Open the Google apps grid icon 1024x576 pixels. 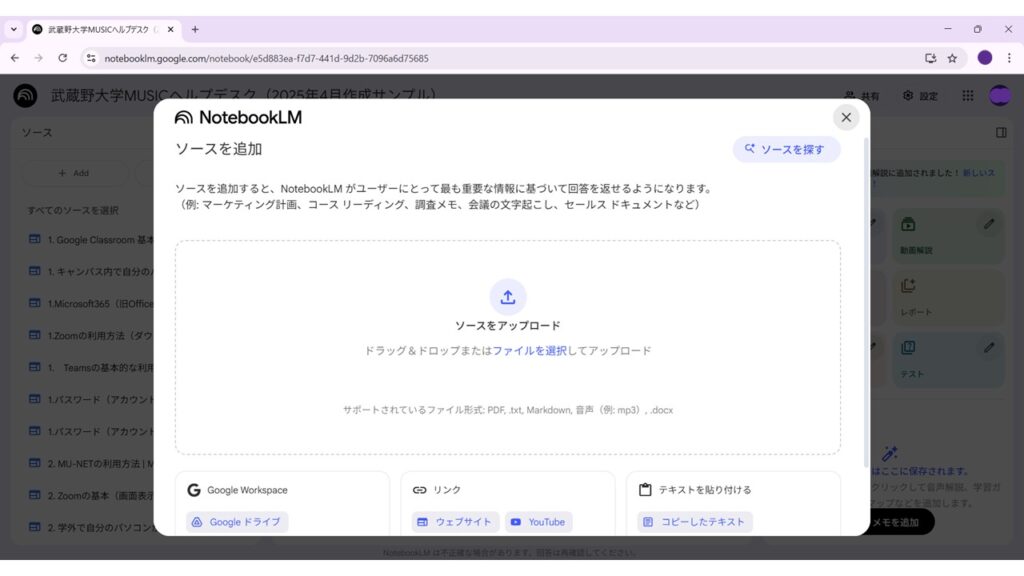[x=967, y=96]
